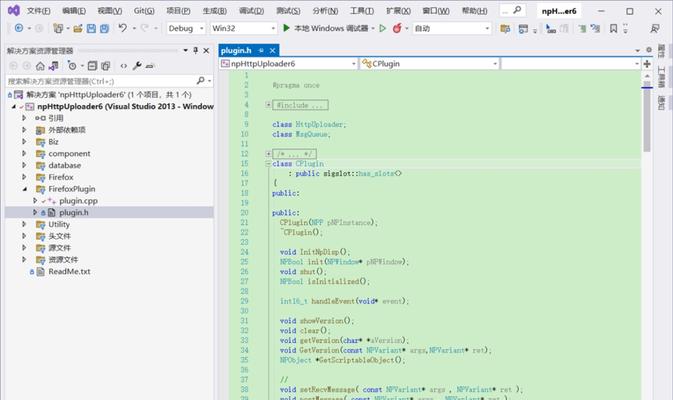Click the preview selected items icon beside the wrench
The image size is (673, 400).
150,66
